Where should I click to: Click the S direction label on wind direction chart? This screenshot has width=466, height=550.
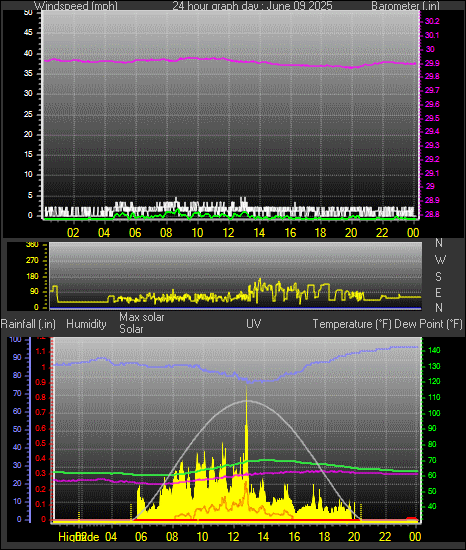[438, 277]
